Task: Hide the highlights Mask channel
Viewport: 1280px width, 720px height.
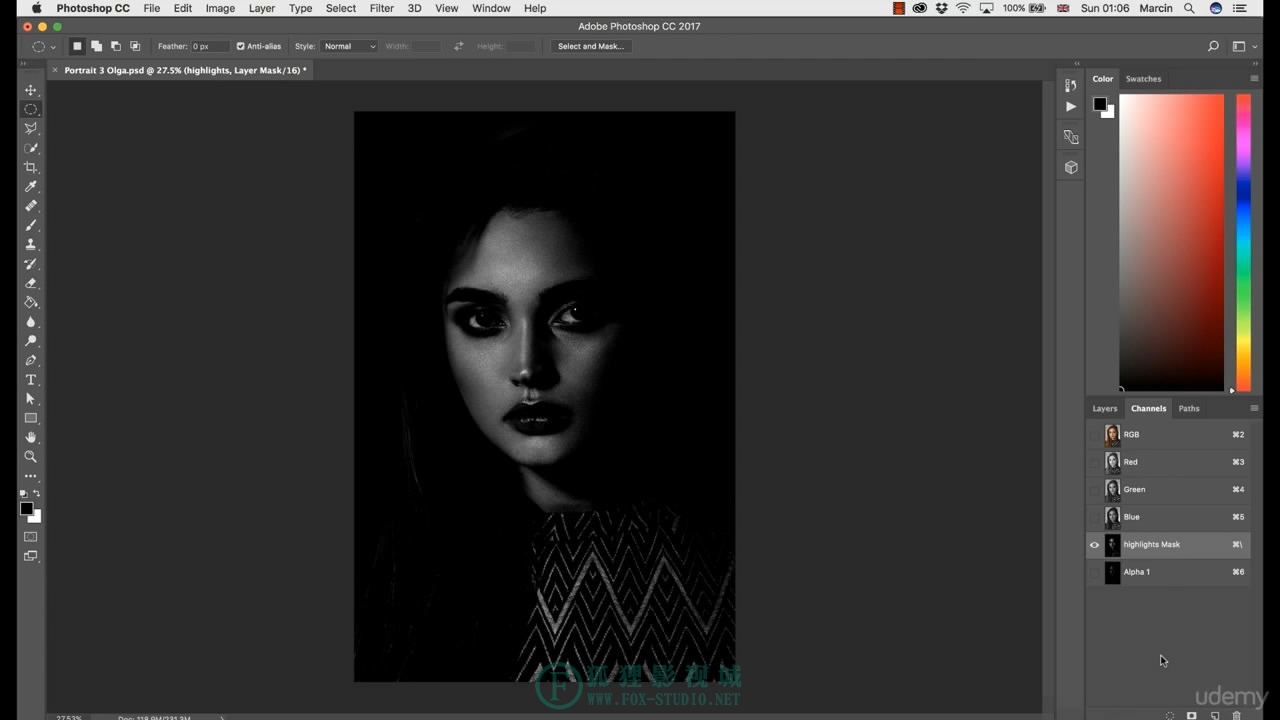Action: pyautogui.click(x=1094, y=545)
